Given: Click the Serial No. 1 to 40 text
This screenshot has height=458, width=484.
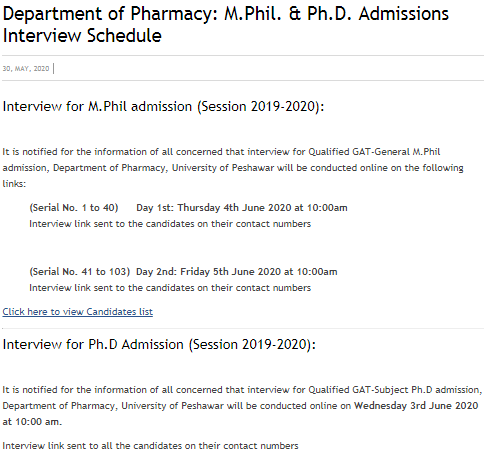Looking at the screenshot, I should [74, 208].
